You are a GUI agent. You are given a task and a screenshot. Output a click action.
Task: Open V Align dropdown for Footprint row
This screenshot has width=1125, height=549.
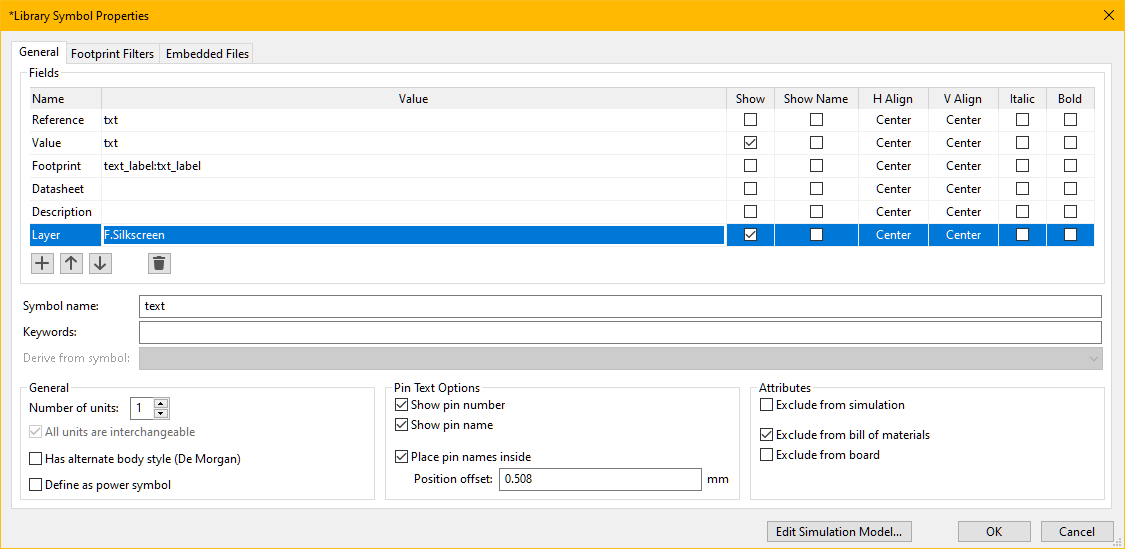click(x=963, y=166)
